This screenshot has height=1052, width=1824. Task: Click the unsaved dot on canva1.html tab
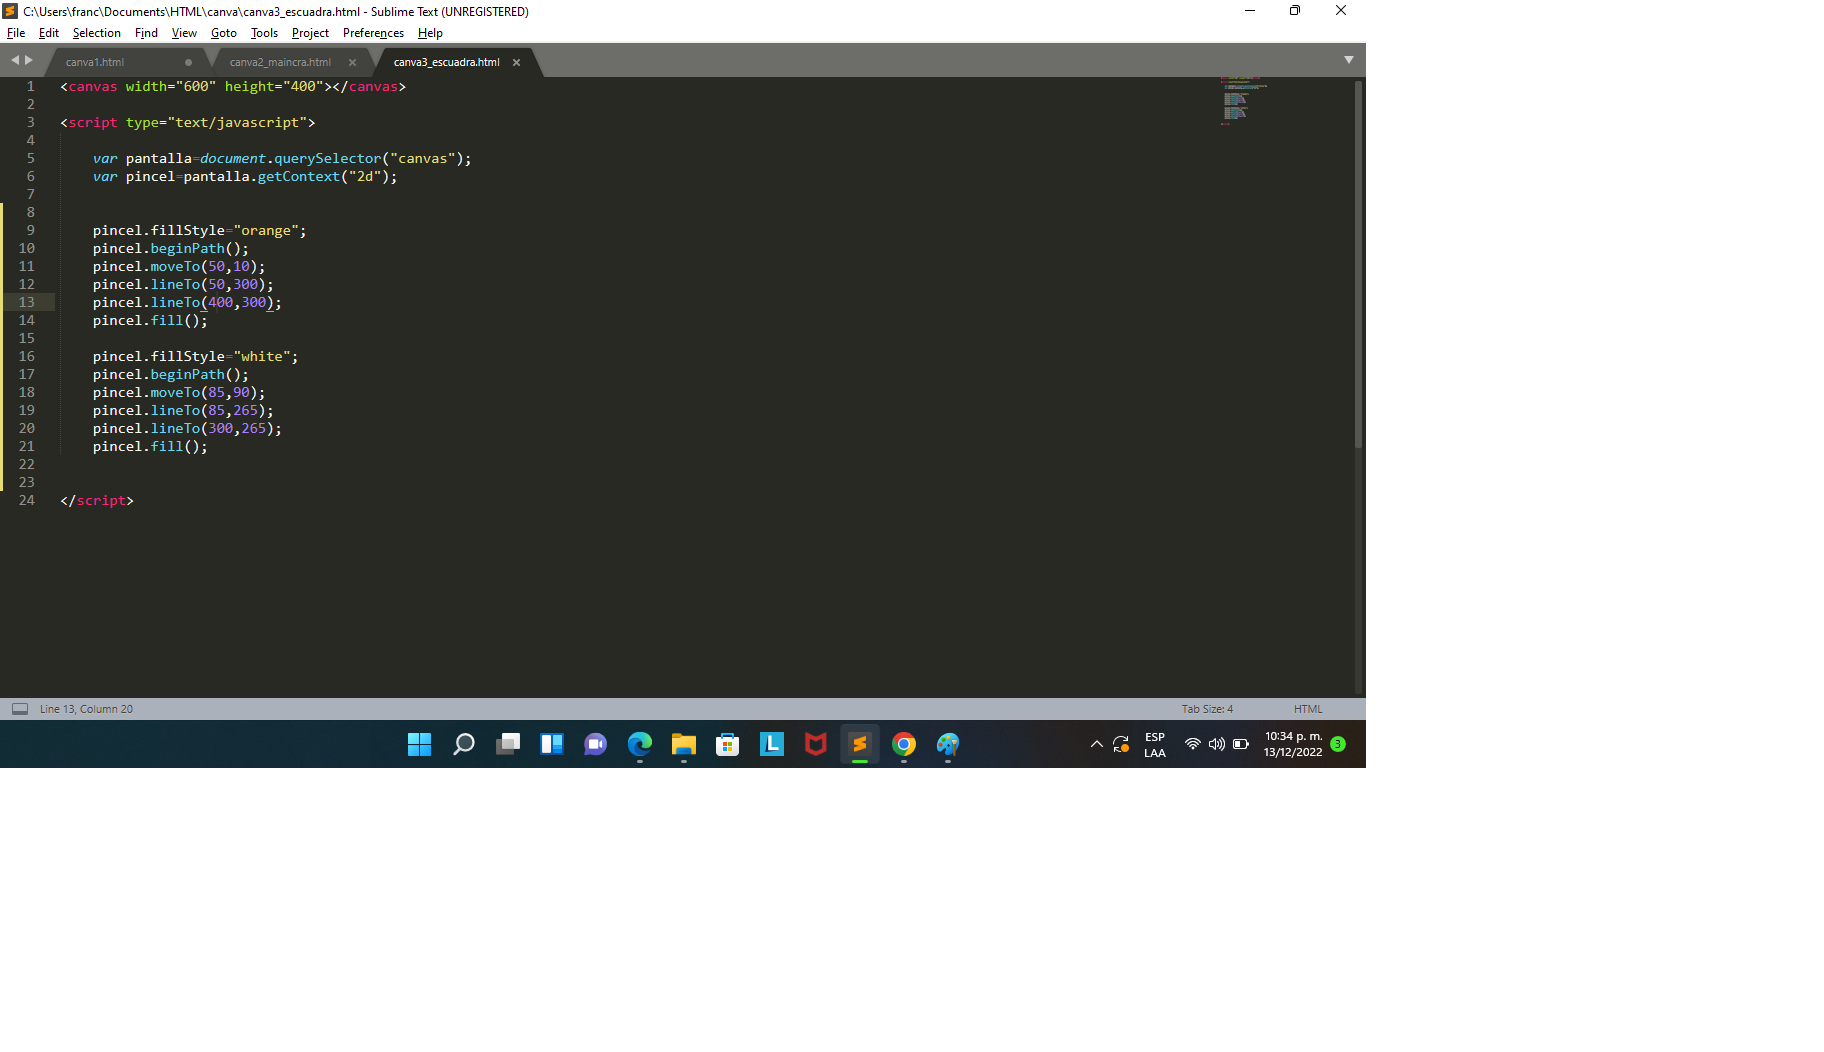point(188,62)
